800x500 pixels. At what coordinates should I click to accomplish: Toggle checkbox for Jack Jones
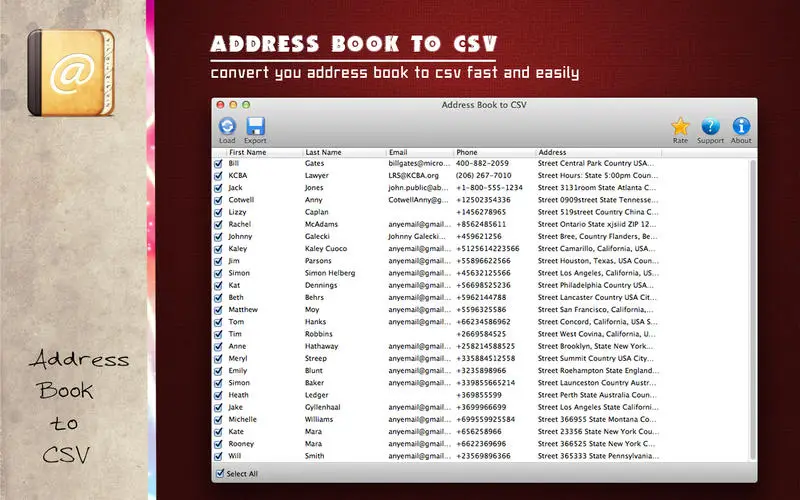218,188
